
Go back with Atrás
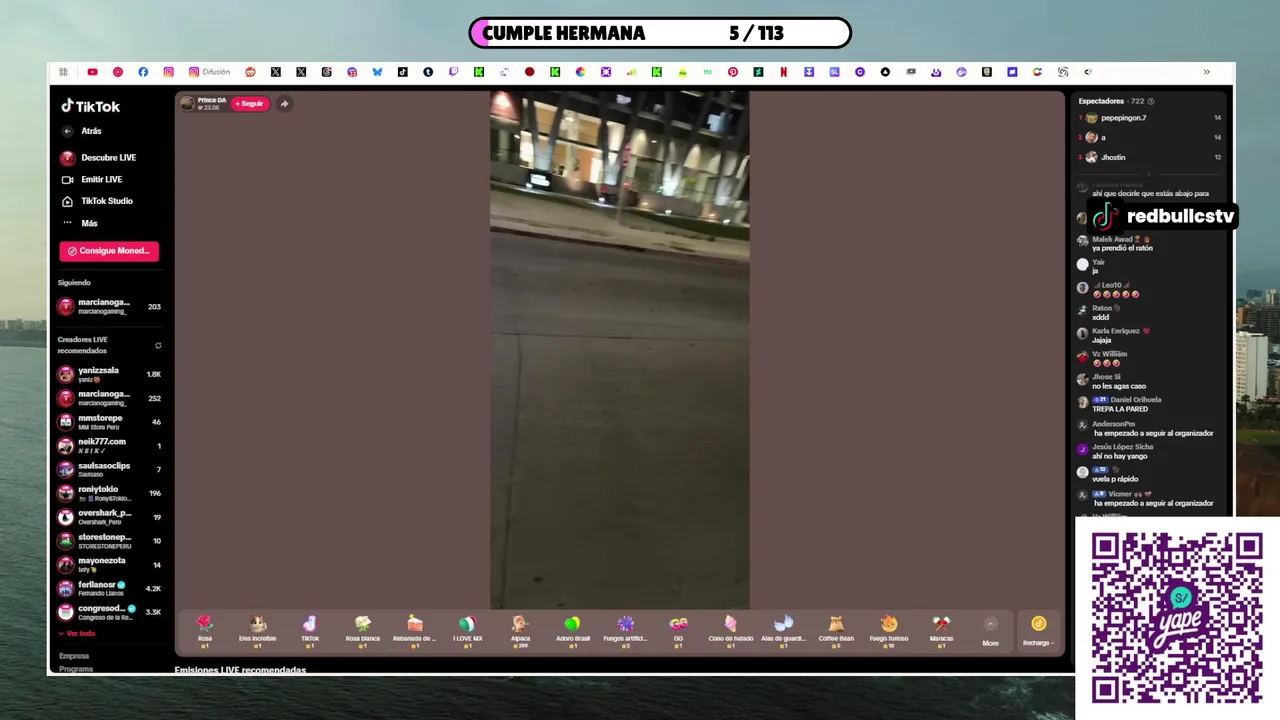coord(82,131)
